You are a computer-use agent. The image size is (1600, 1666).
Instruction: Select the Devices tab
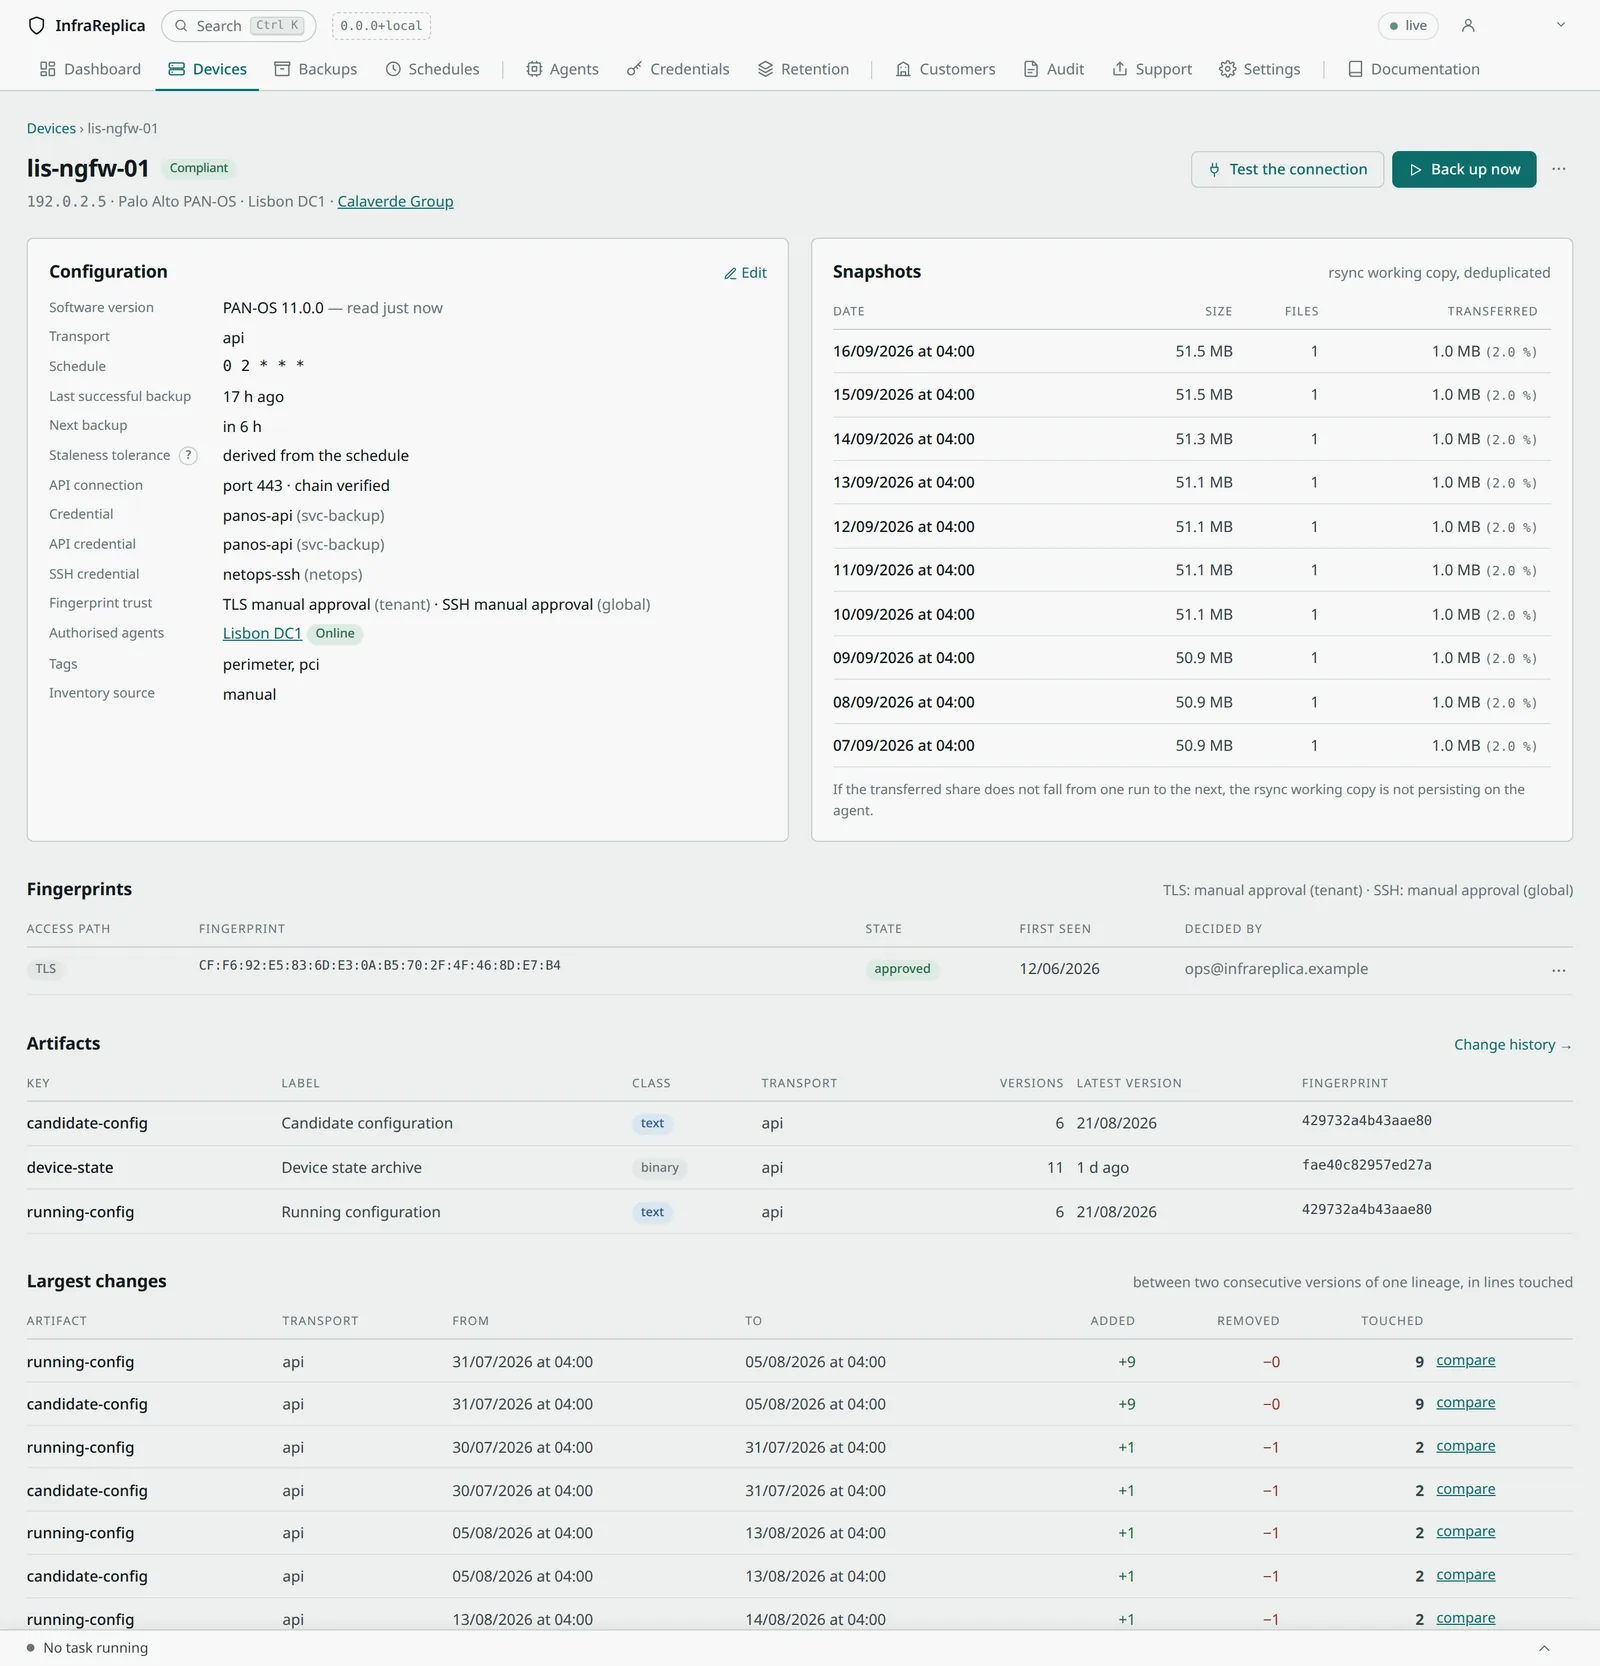pos(207,69)
